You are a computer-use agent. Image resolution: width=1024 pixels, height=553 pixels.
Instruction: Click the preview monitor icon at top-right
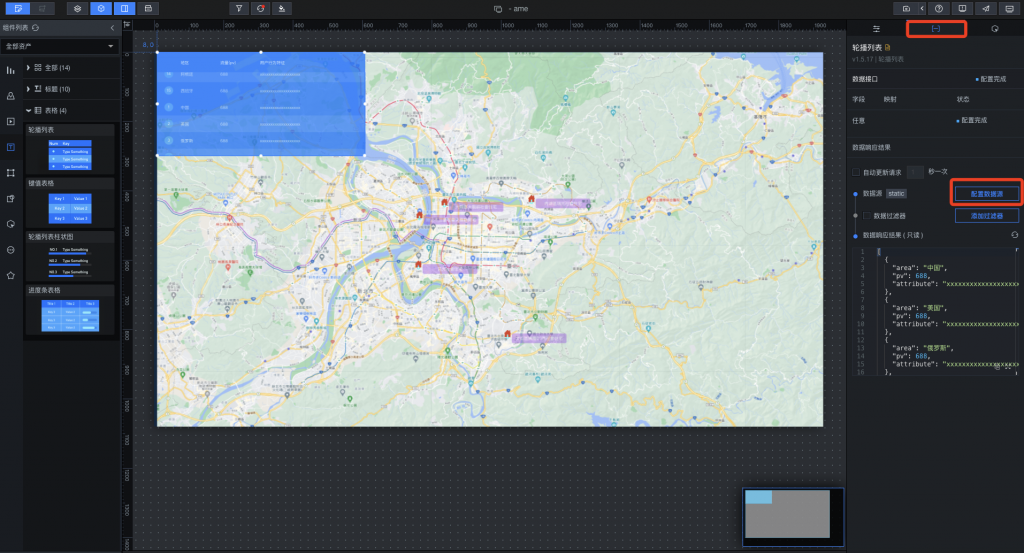[x=962, y=8]
